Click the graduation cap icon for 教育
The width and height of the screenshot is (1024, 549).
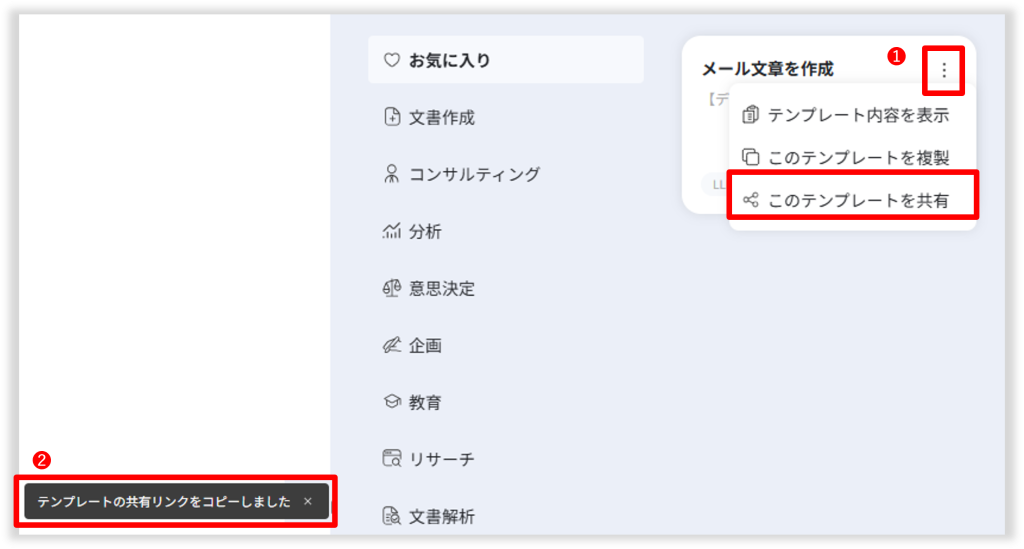click(x=392, y=403)
